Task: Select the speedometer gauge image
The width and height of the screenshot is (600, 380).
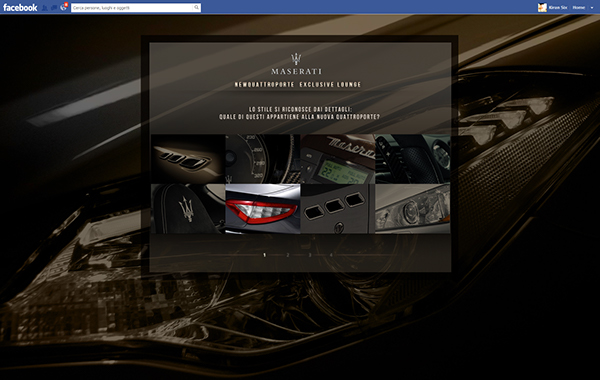Action: tap(262, 159)
